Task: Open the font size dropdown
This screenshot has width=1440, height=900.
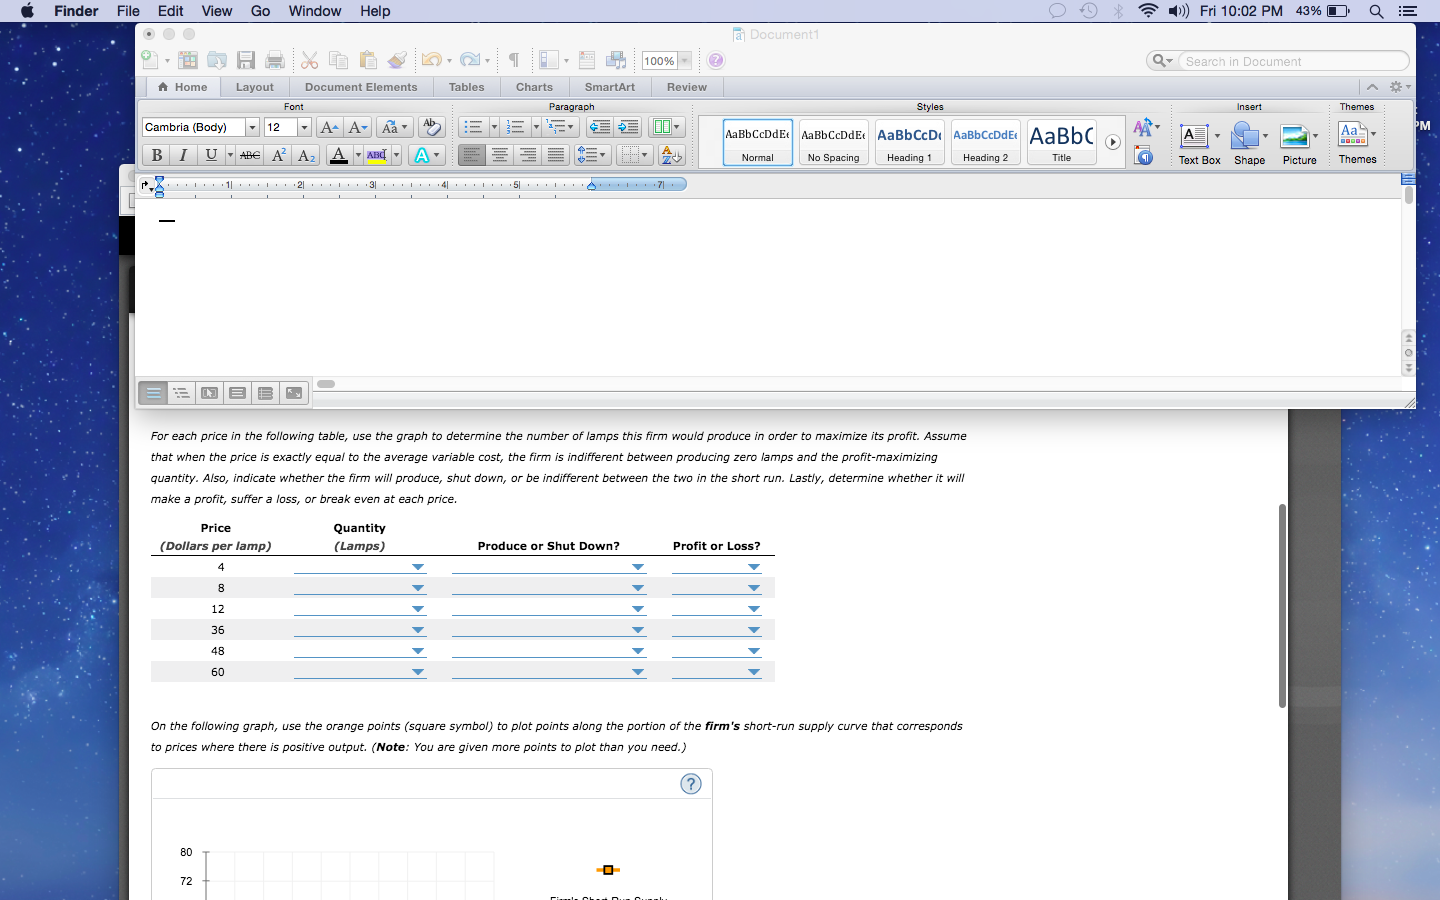Action: point(305,127)
